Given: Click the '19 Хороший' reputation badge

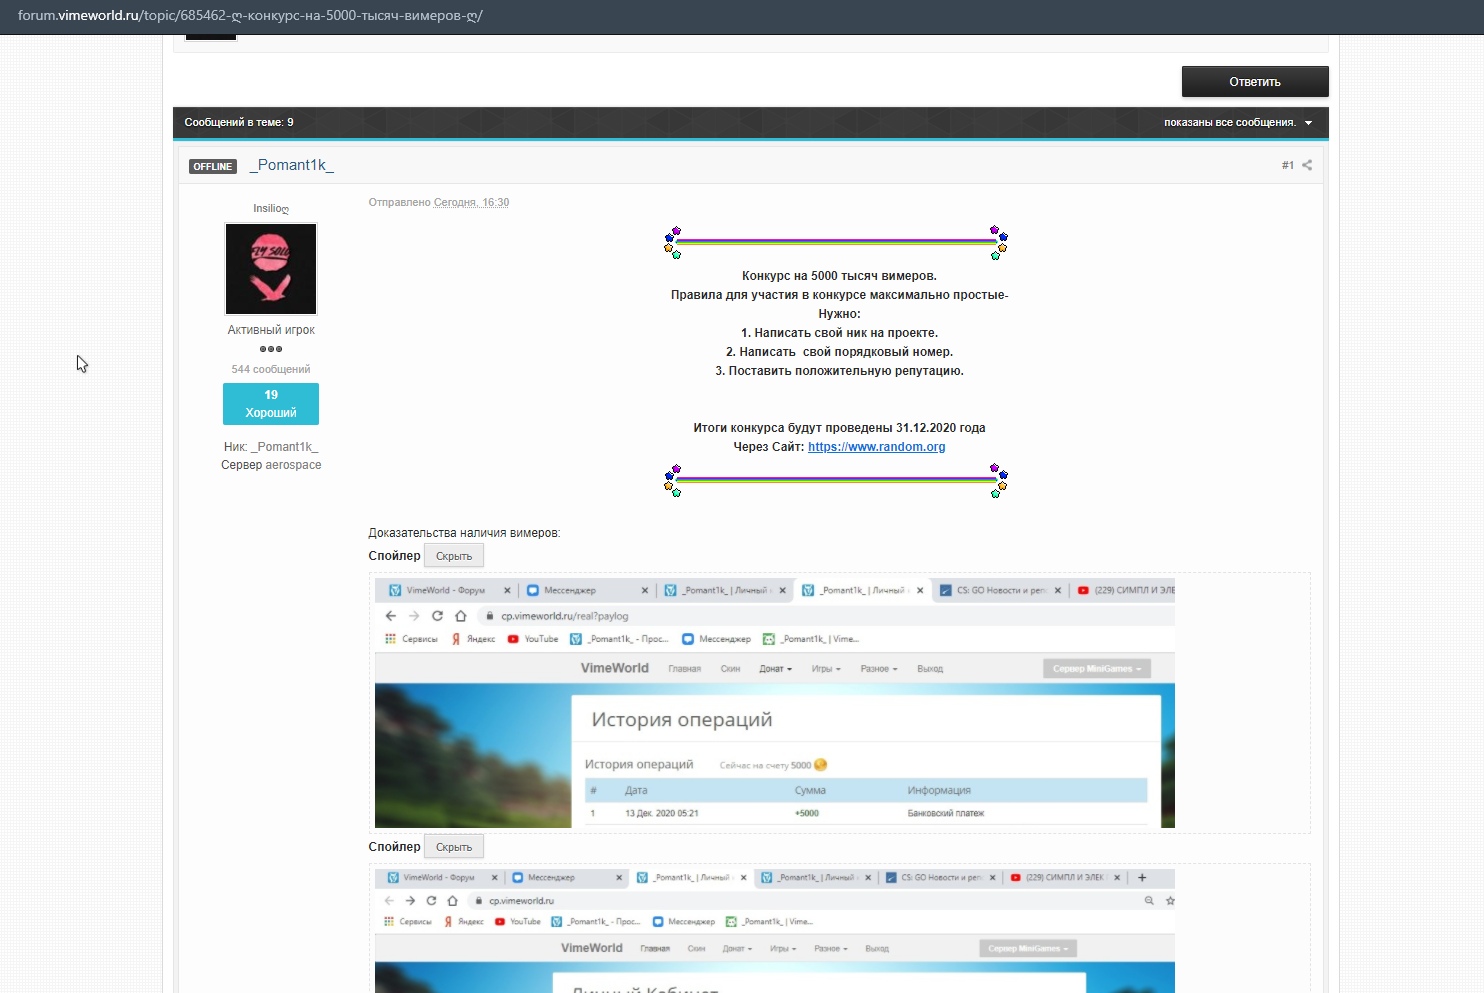Looking at the screenshot, I should pos(271,404).
